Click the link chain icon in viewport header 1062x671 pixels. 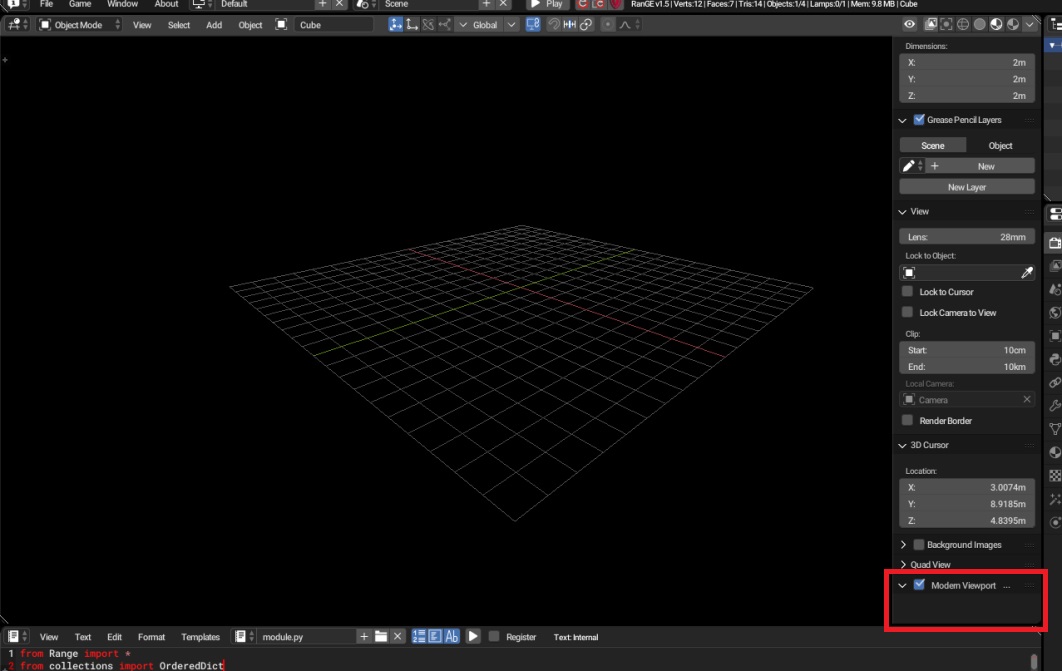(x=586, y=25)
